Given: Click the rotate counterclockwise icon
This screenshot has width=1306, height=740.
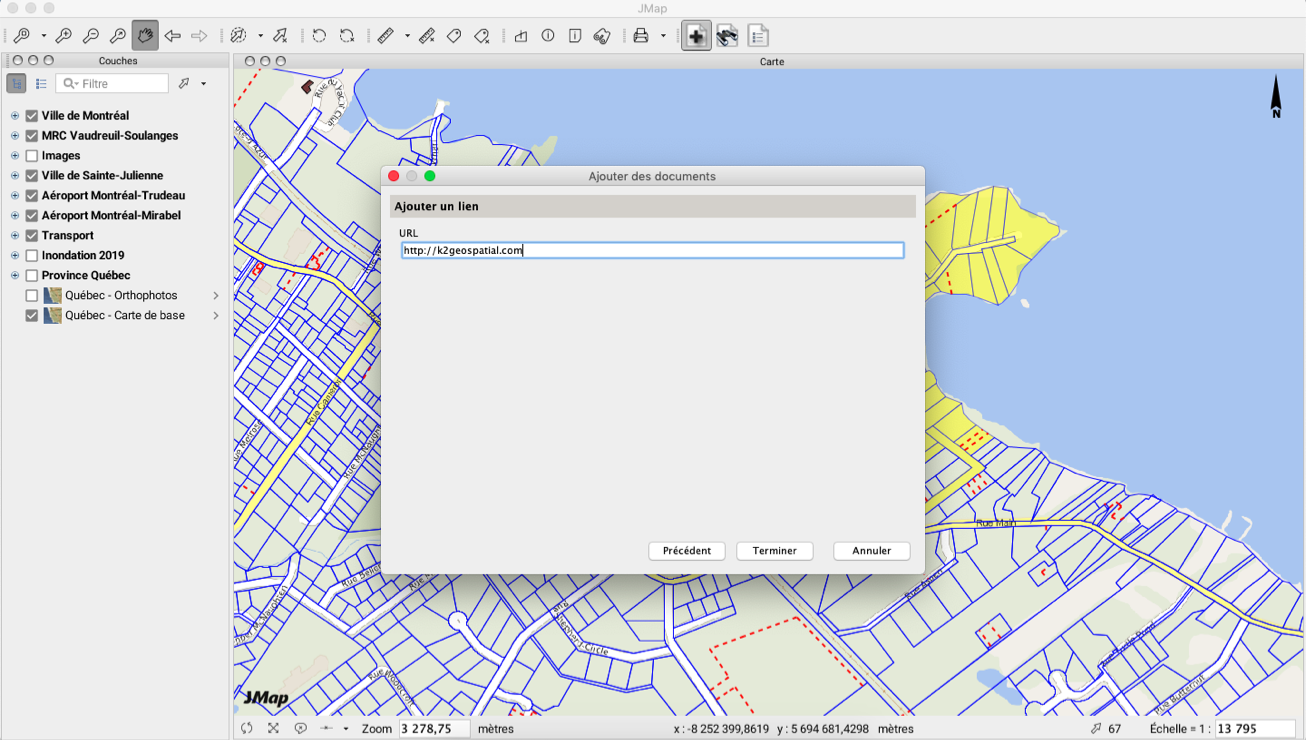Looking at the screenshot, I should point(319,36).
